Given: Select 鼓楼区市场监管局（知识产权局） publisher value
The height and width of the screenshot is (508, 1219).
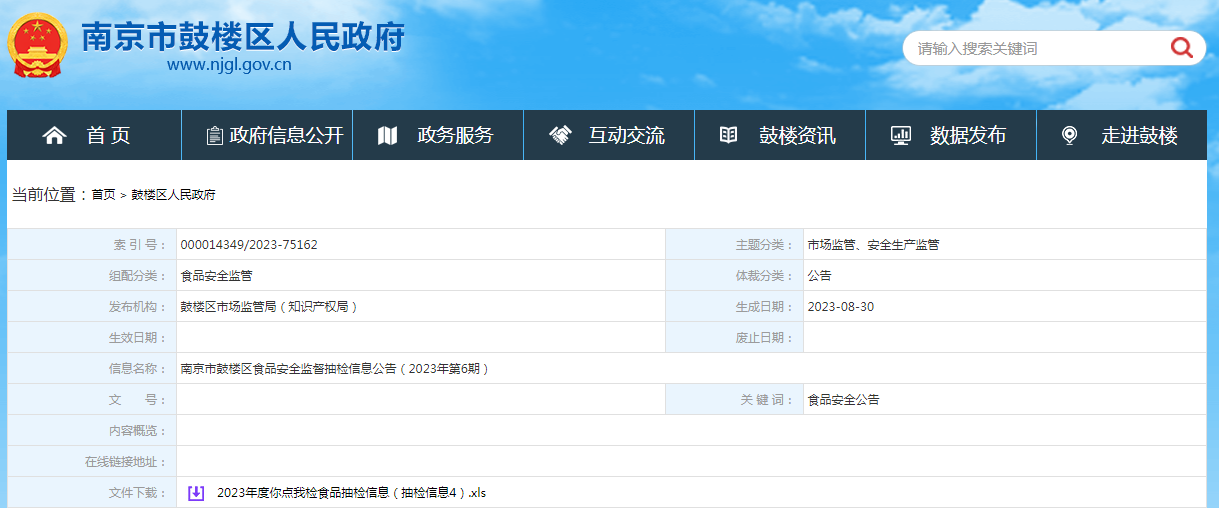Looking at the screenshot, I should click(x=269, y=307).
